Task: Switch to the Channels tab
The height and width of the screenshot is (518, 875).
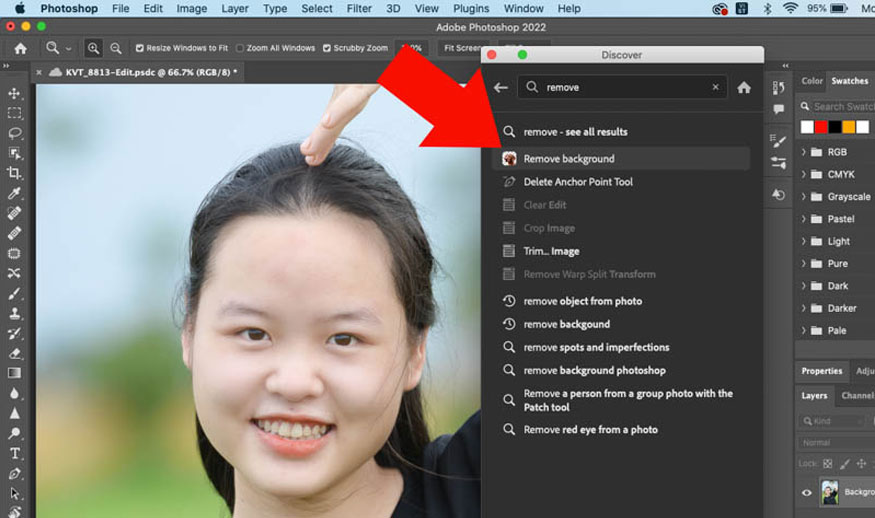Action: click(857, 395)
